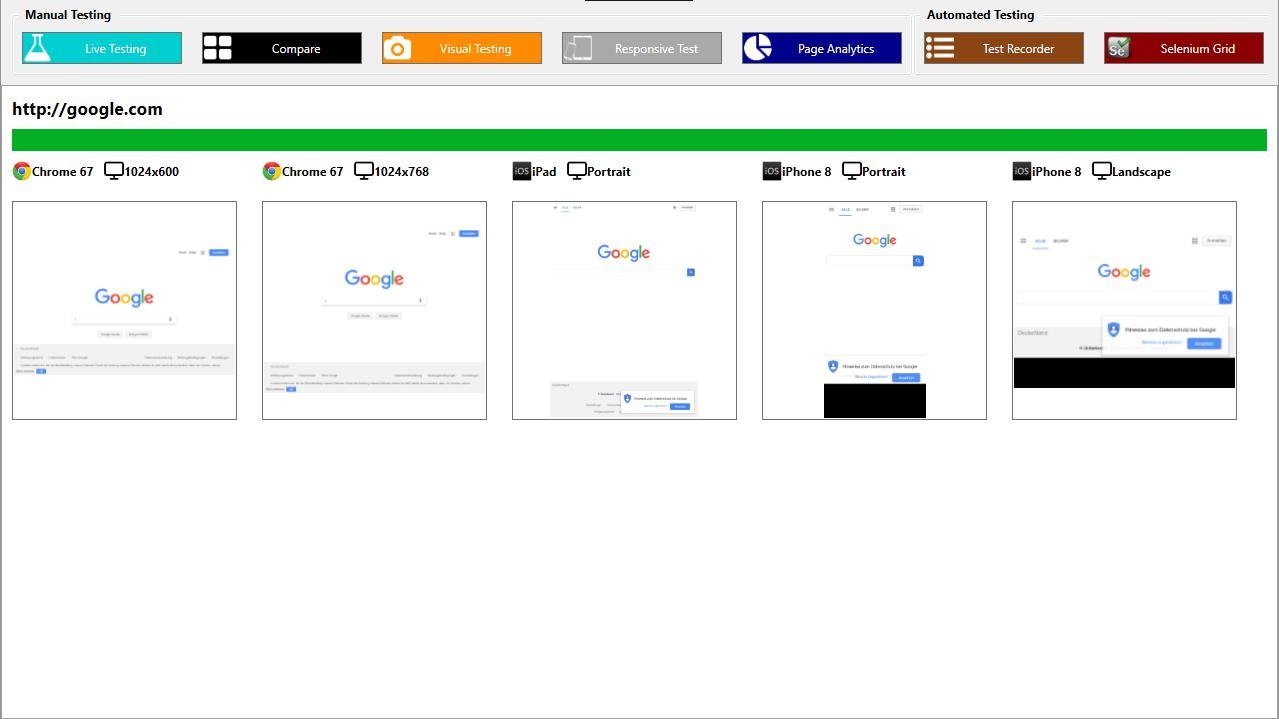Click monitor icon for iPad Portrait
Screen dimensions: 1279x719
pos(577,171)
